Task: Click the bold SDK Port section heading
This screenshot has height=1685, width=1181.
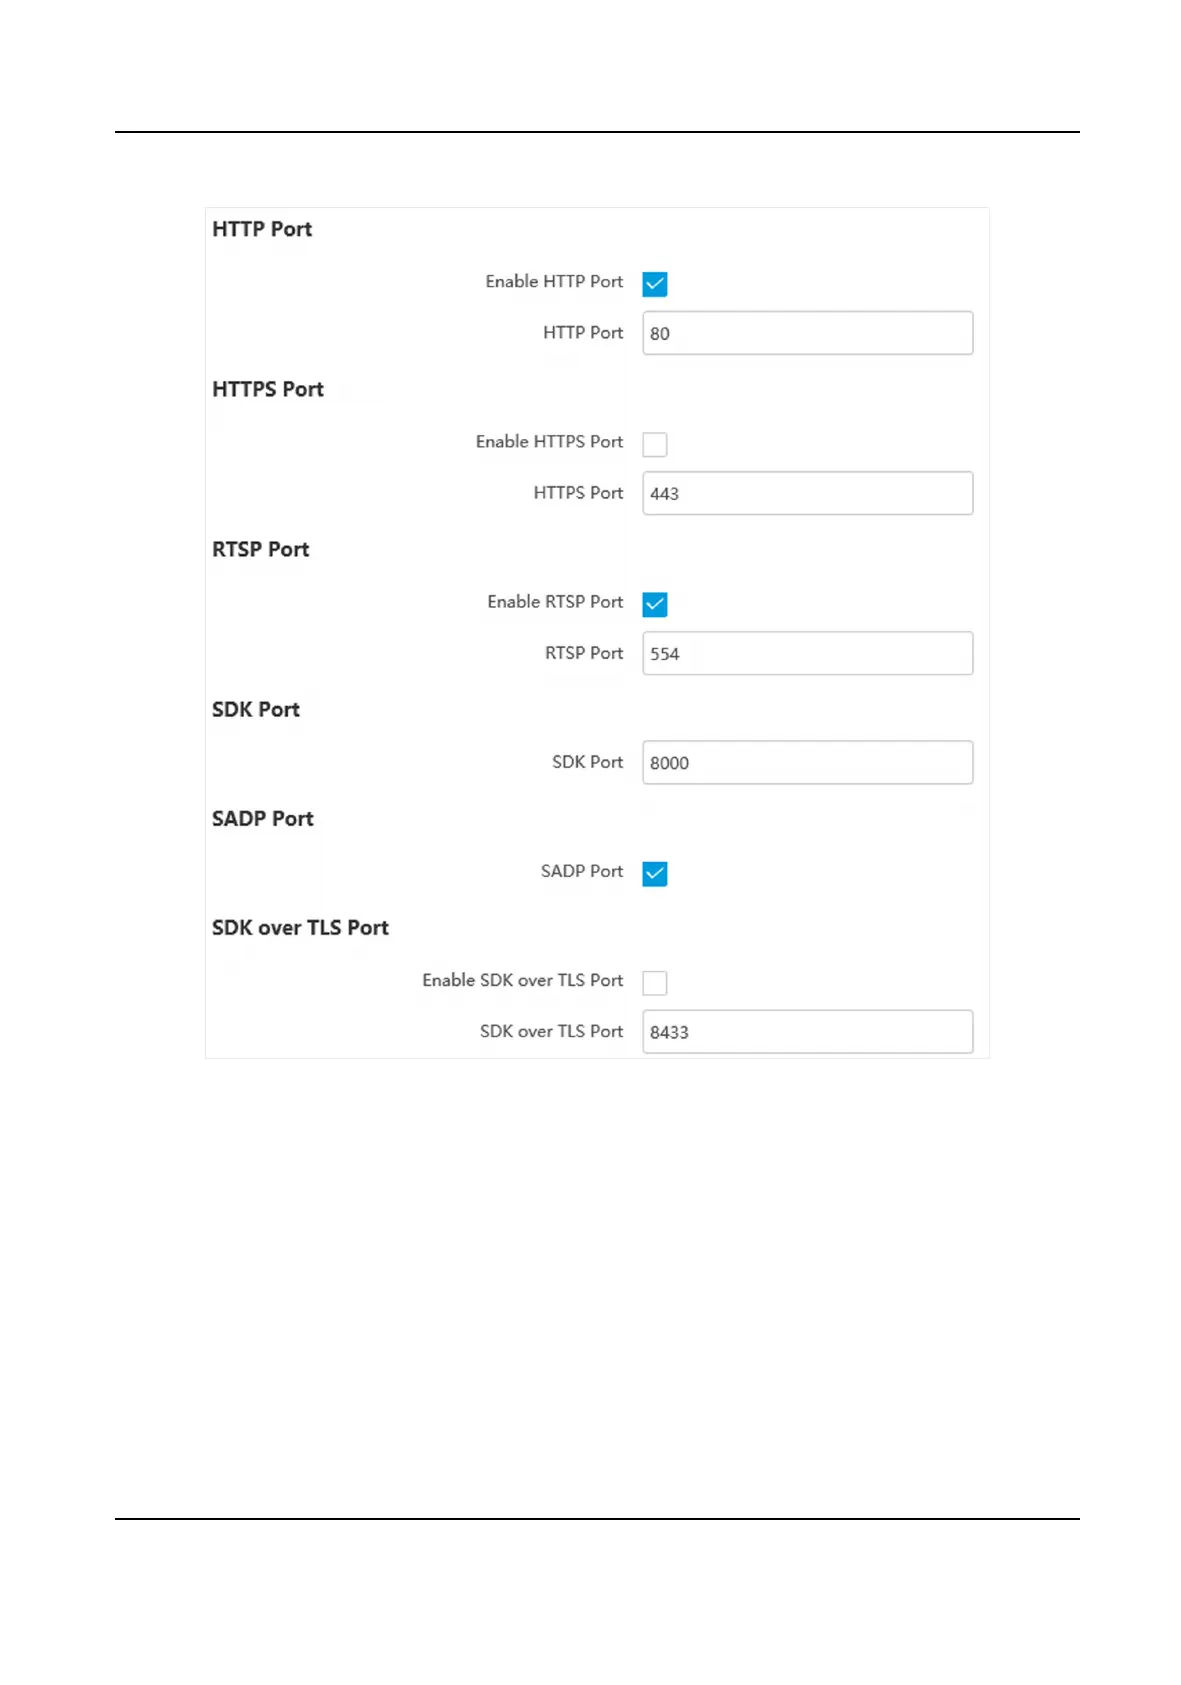Action: pyautogui.click(x=256, y=709)
